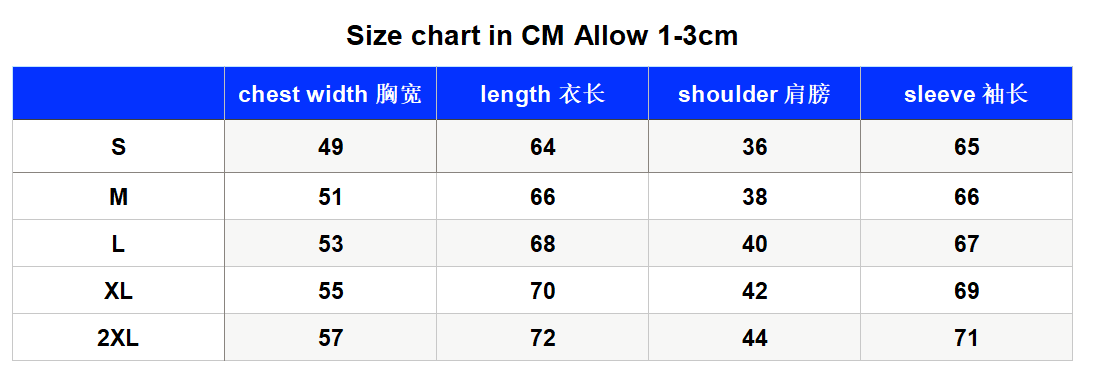Click the 2XL size row label

click(118, 338)
